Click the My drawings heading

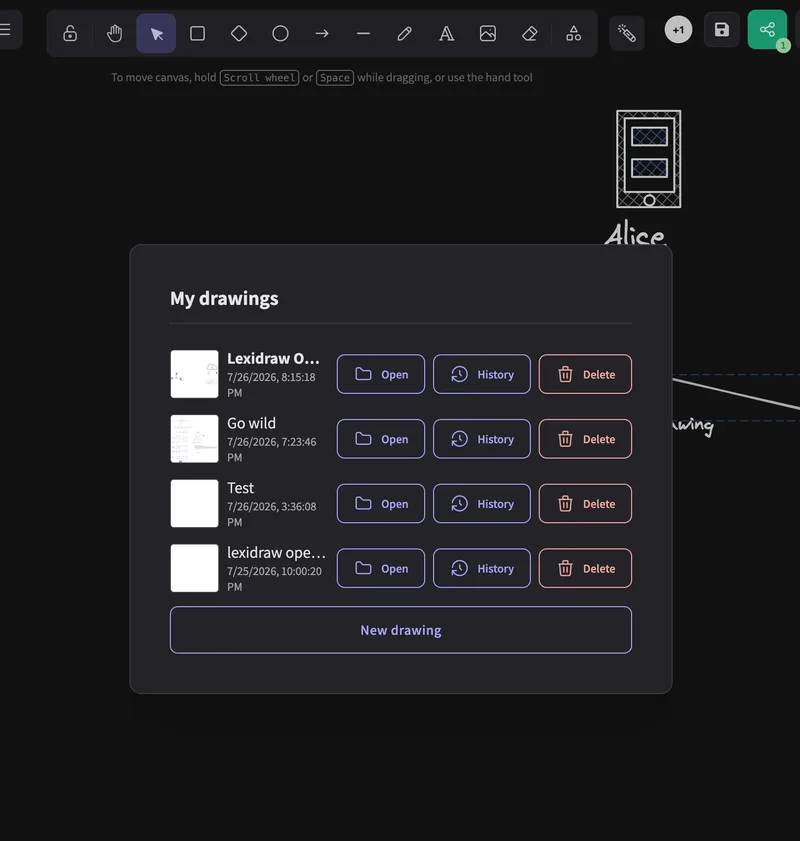coord(224,299)
